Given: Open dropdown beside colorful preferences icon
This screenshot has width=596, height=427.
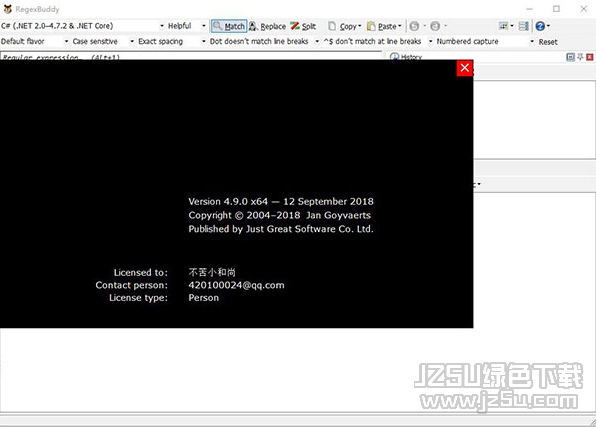Looking at the screenshot, I should pyautogui.click(x=512, y=26).
